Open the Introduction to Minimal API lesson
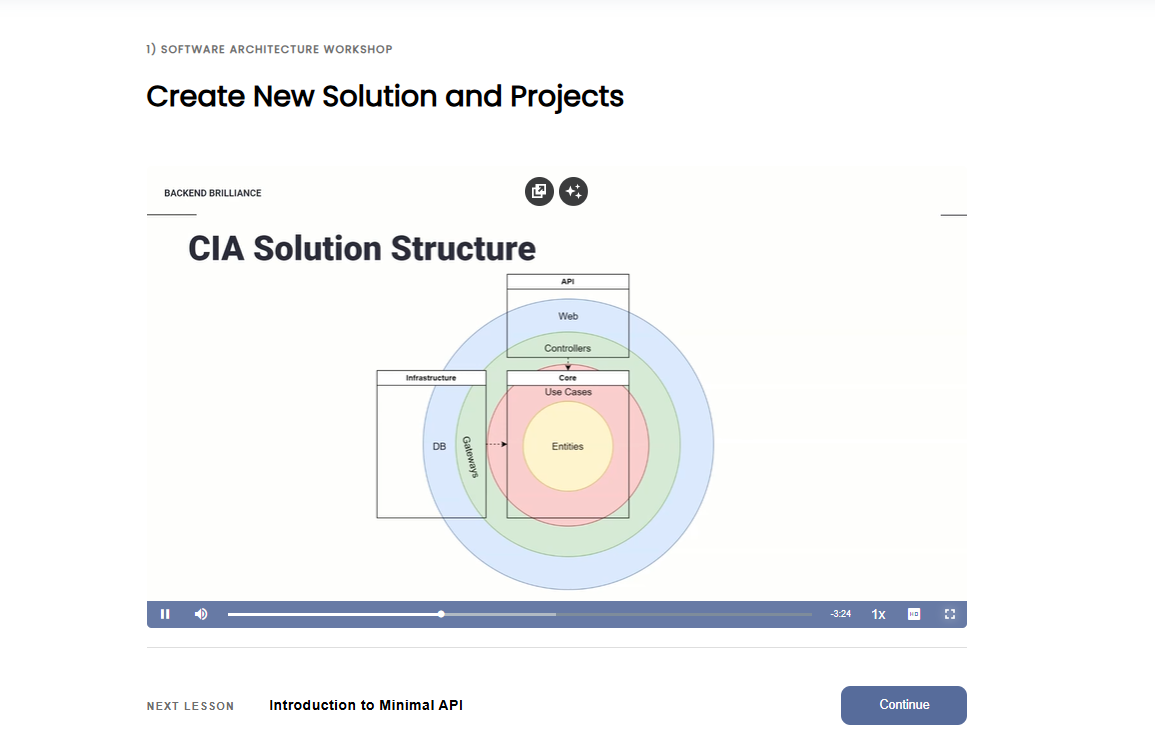 tap(366, 705)
